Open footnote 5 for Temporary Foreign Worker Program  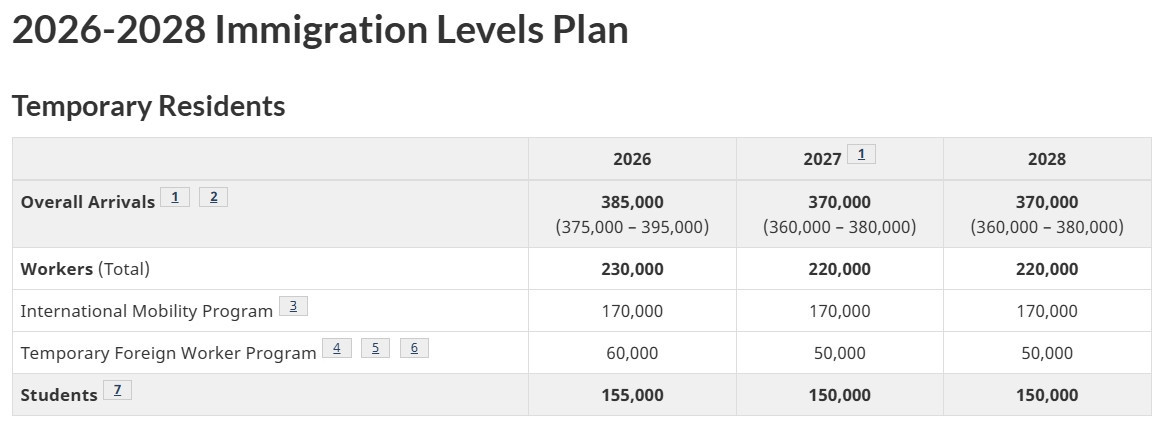[x=375, y=348]
